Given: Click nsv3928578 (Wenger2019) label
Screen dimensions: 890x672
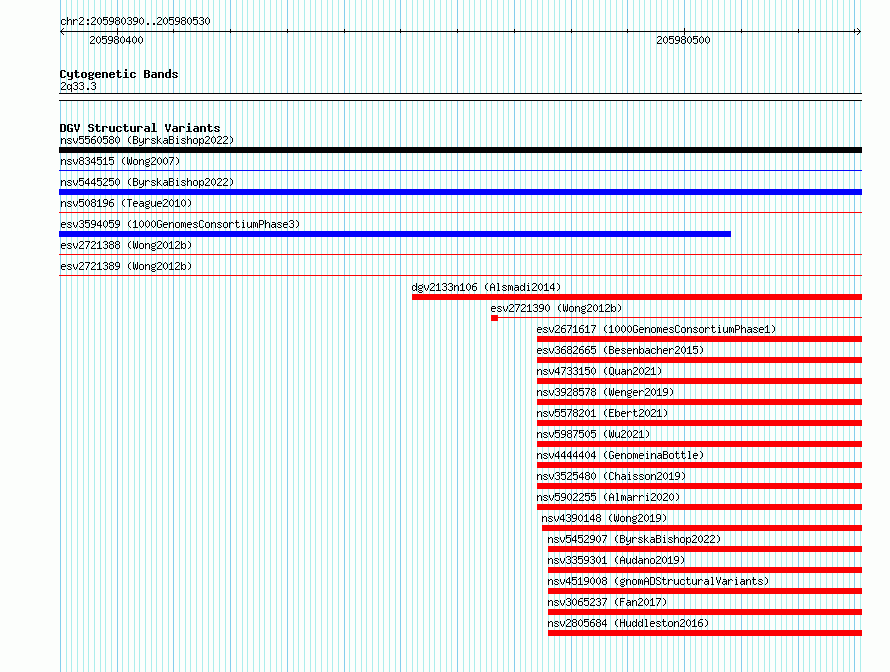Looking at the screenshot, I should click(605, 392).
